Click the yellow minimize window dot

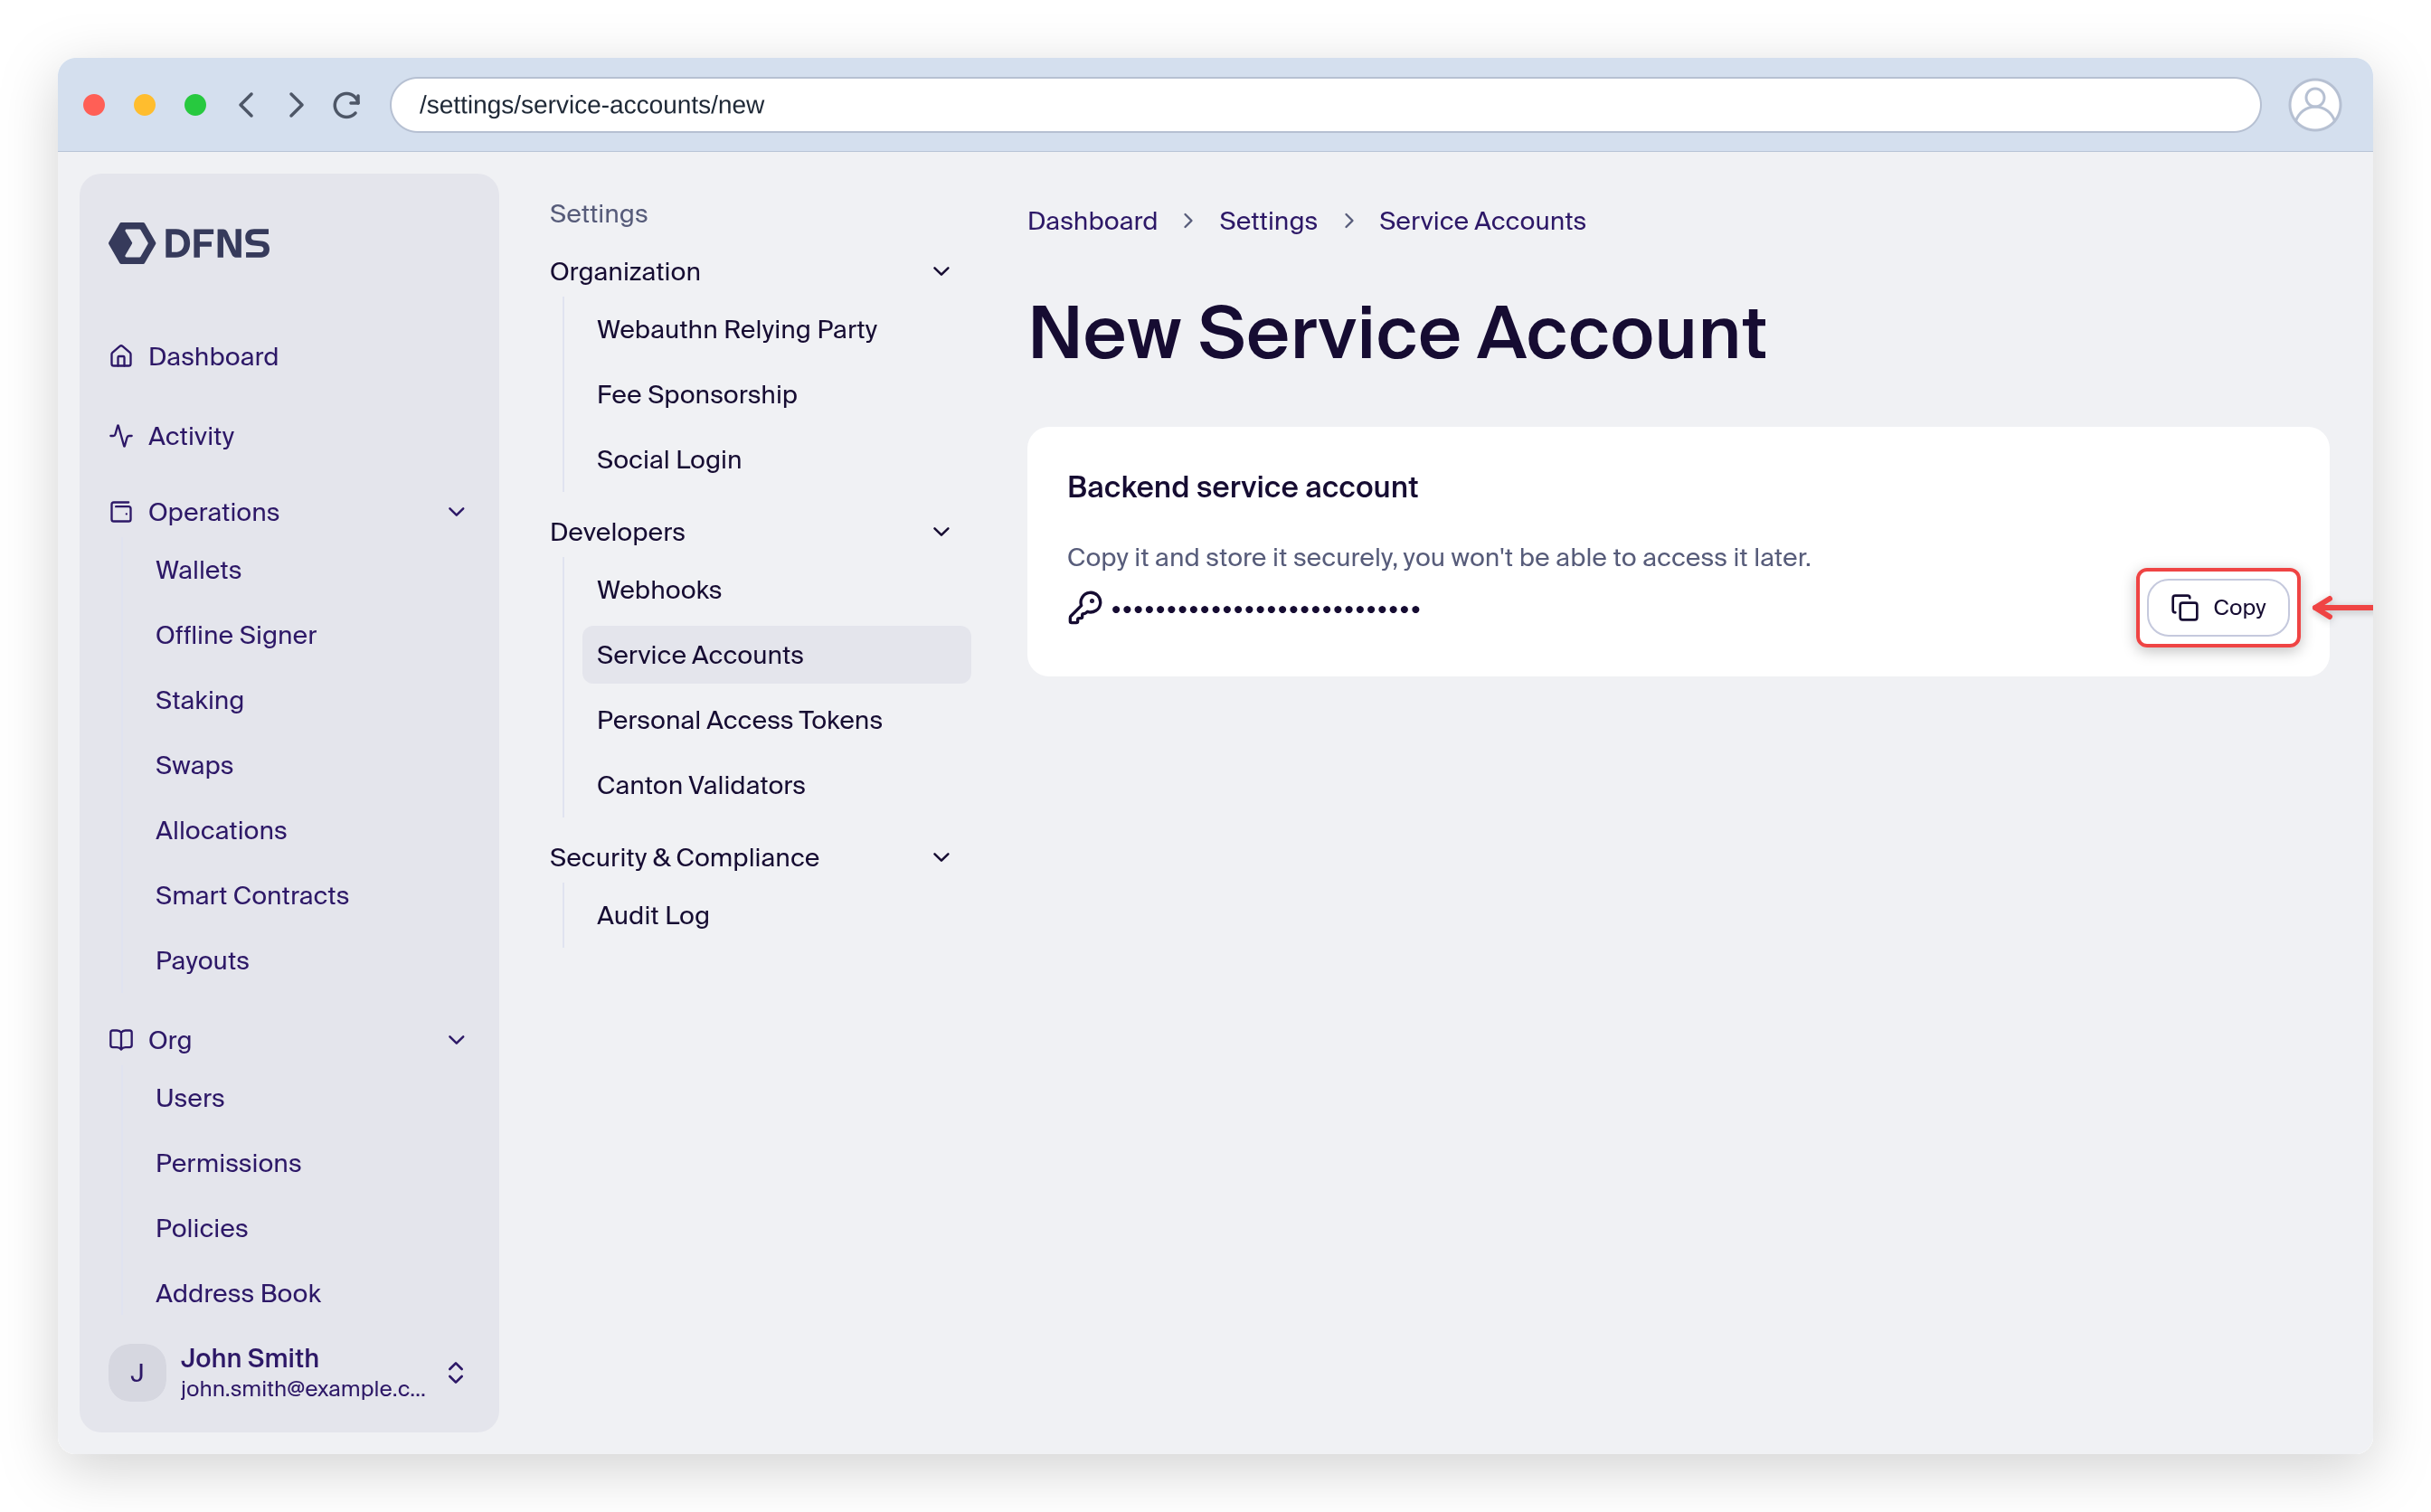(144, 105)
